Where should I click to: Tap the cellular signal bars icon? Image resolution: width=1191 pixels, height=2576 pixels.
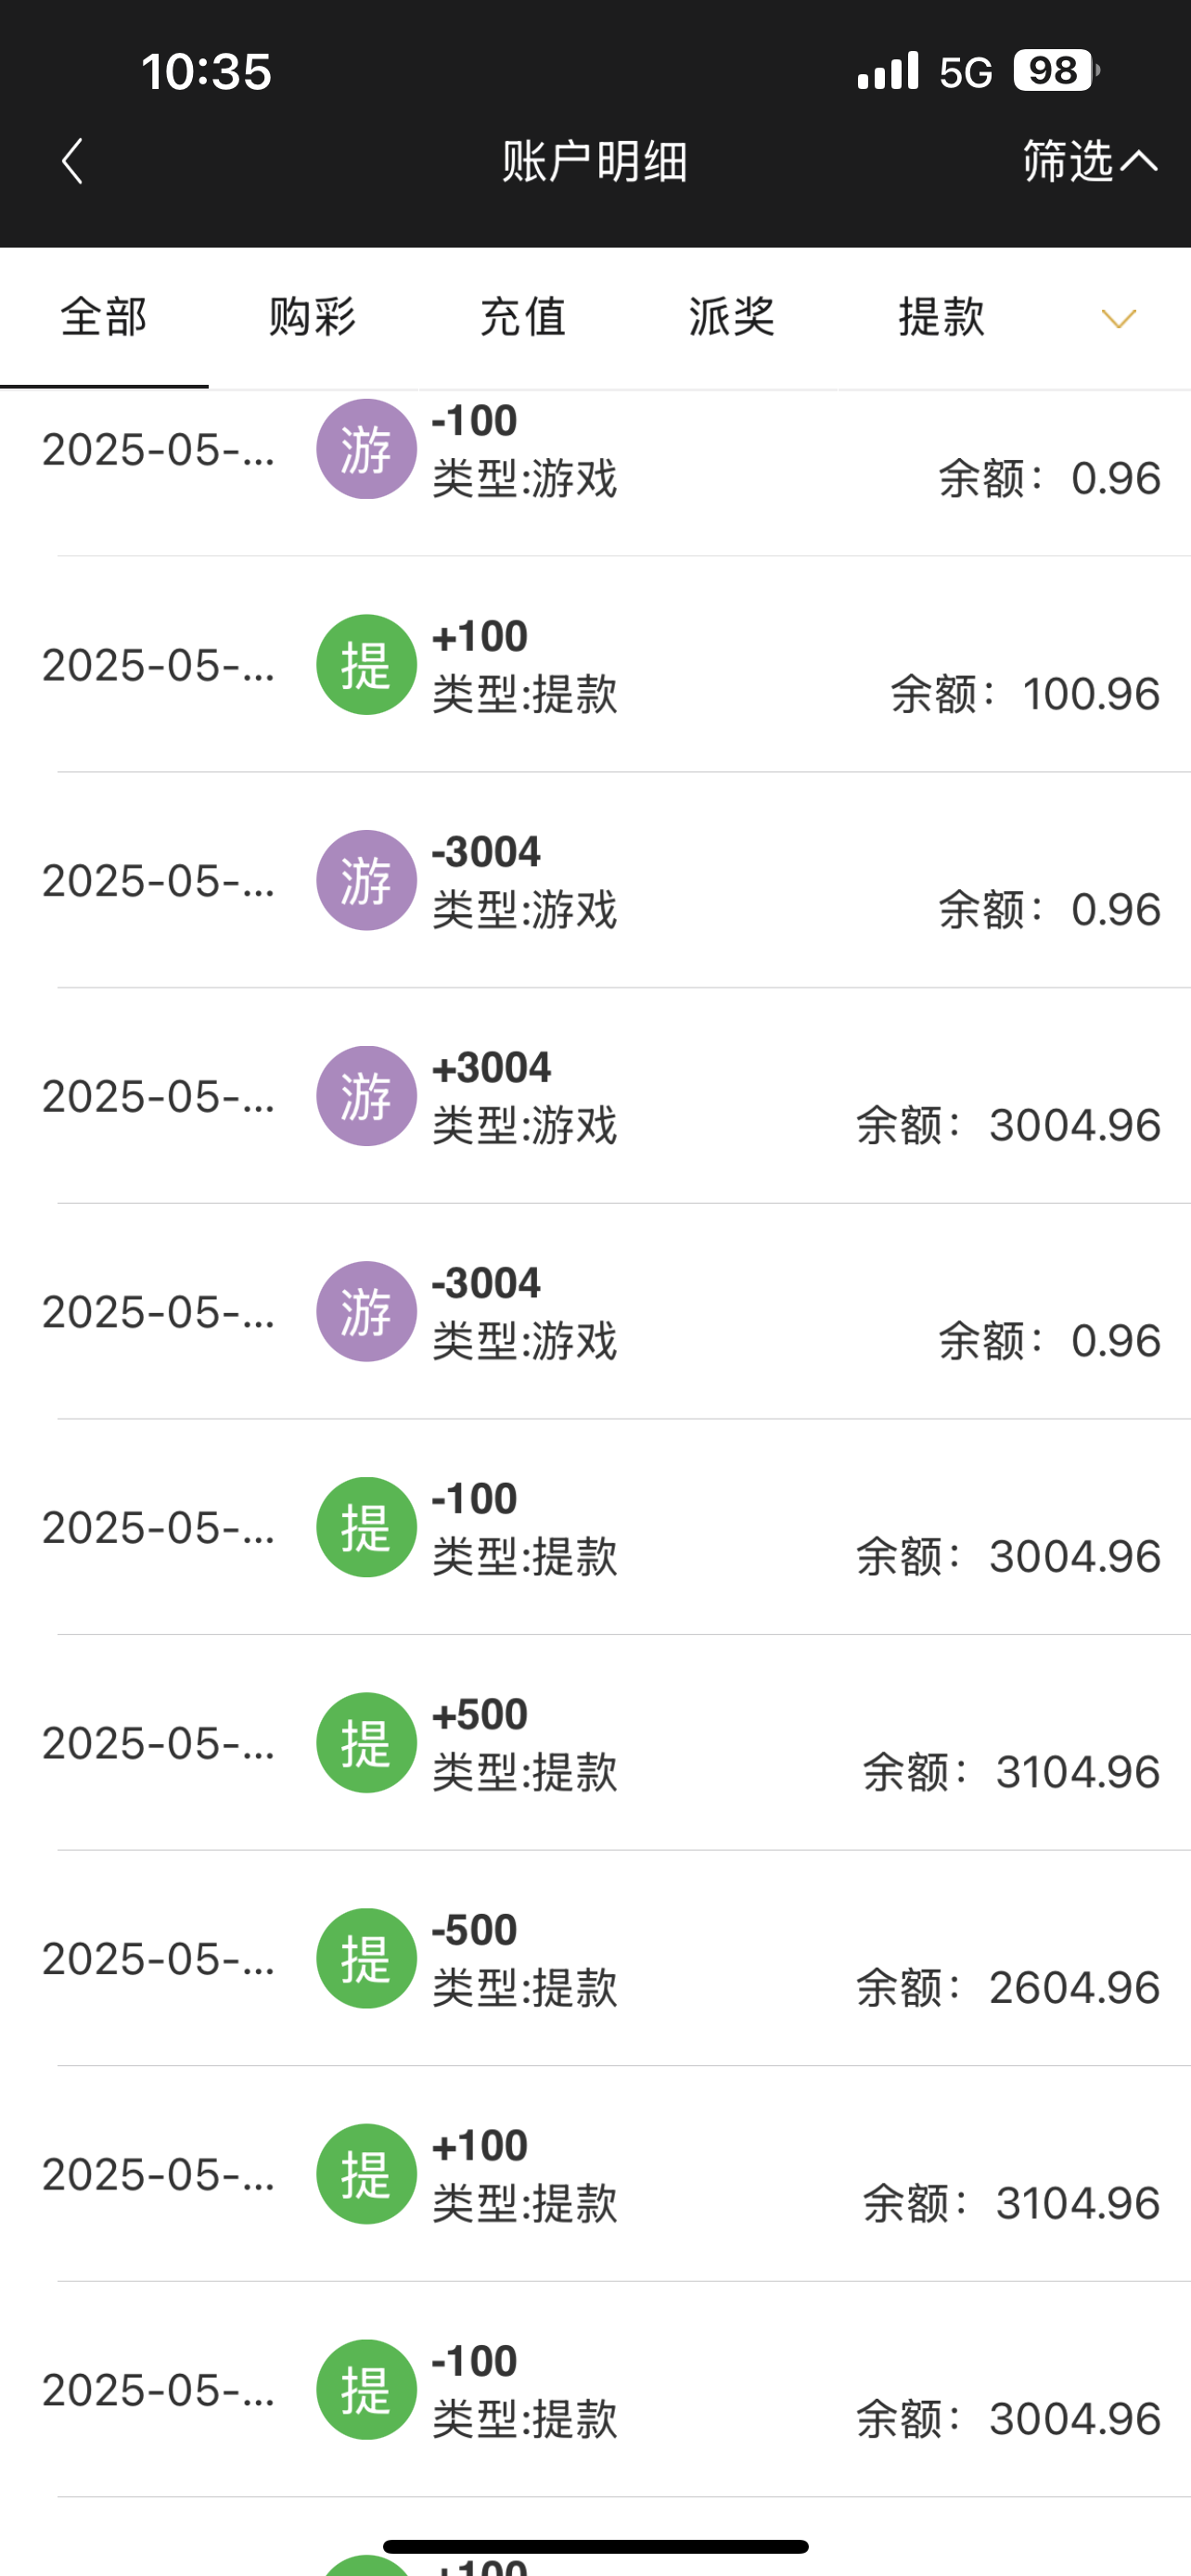[887, 71]
